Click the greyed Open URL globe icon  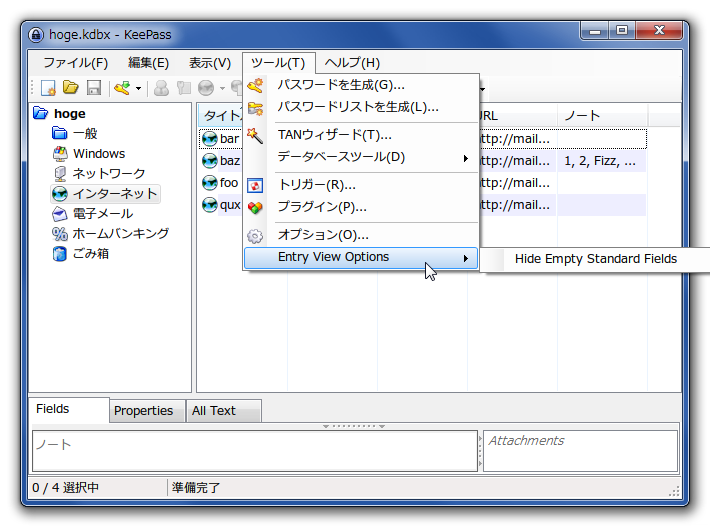[x=206, y=88]
